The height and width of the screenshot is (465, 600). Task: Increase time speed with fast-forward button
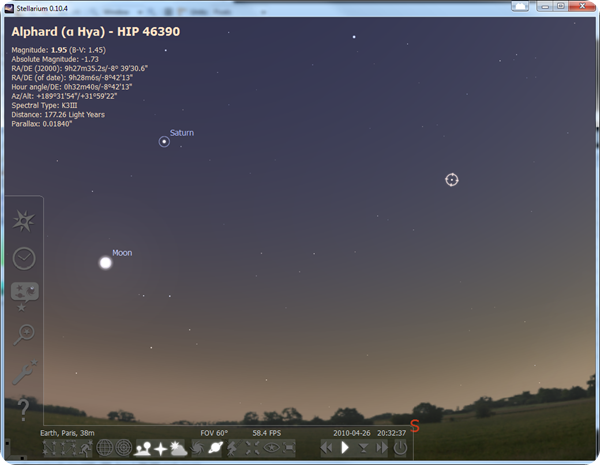tap(382, 447)
